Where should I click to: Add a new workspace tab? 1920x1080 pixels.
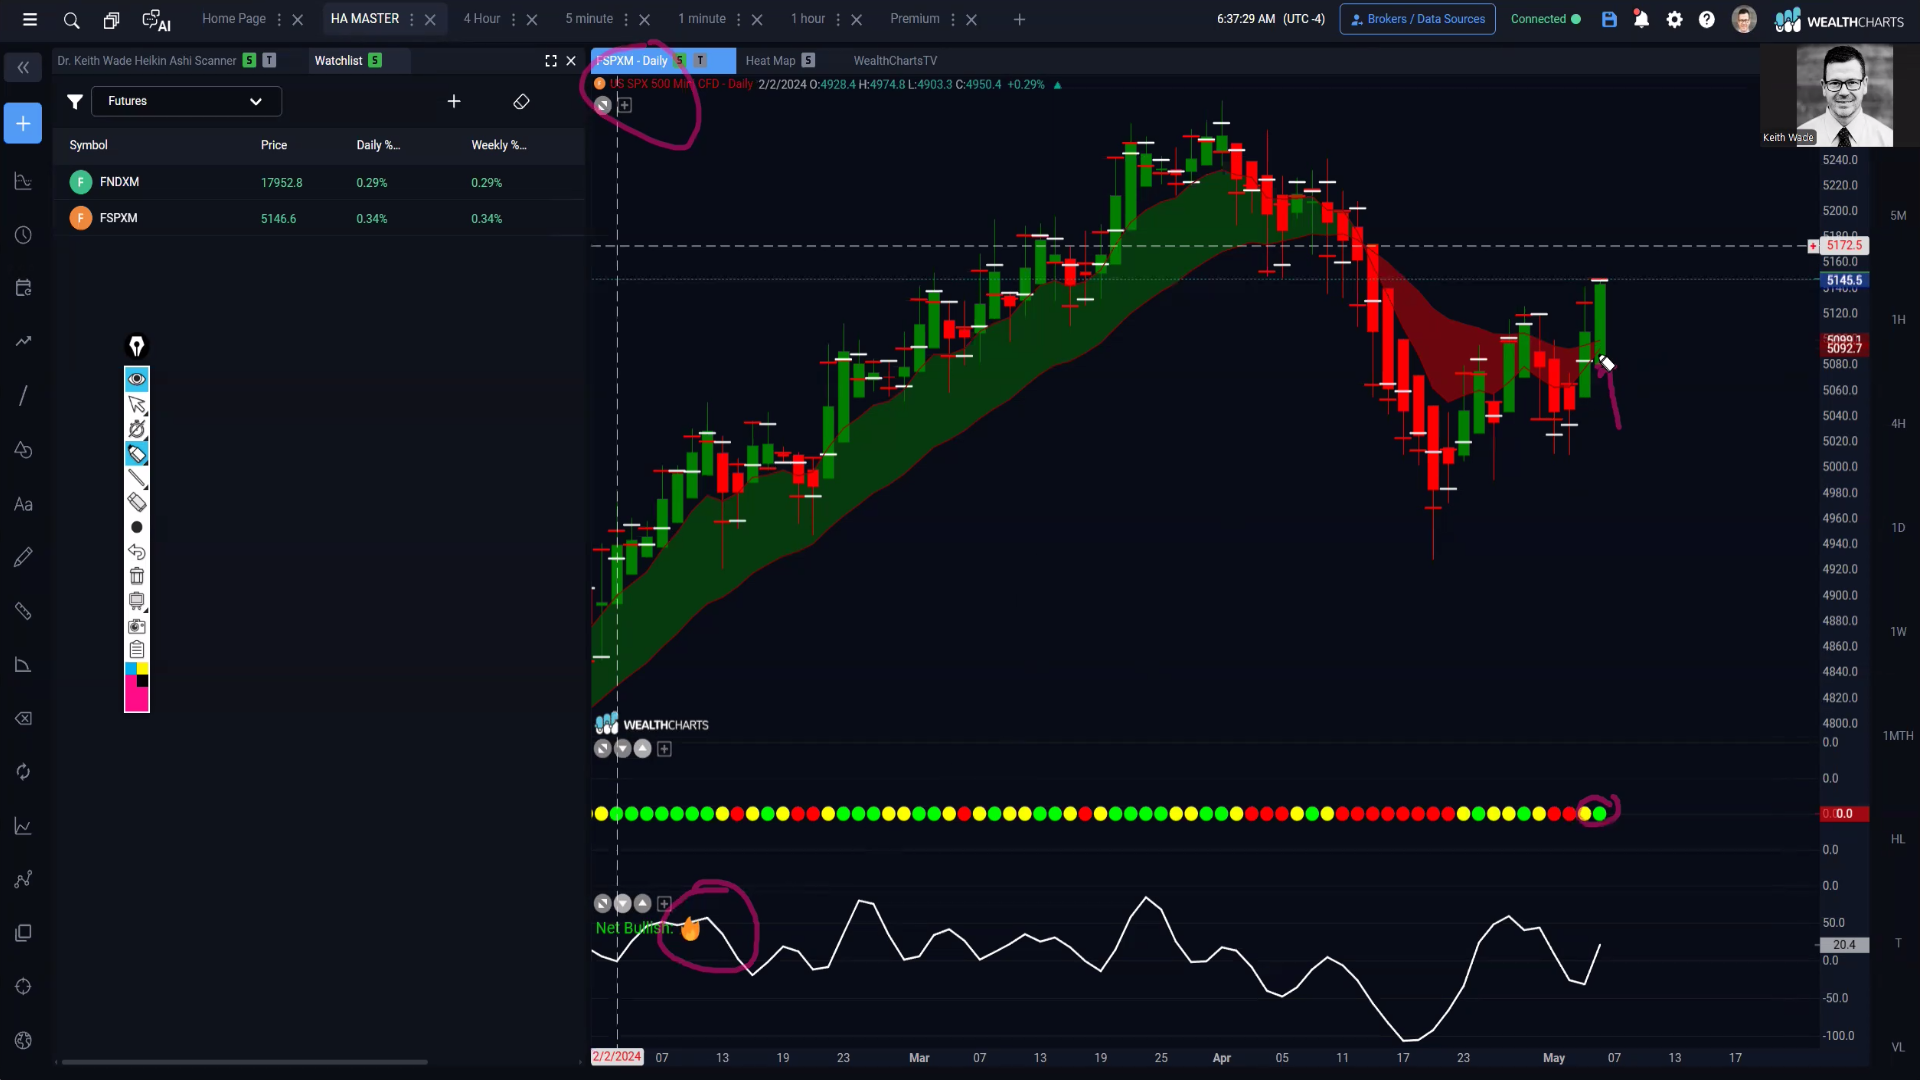click(x=1019, y=19)
